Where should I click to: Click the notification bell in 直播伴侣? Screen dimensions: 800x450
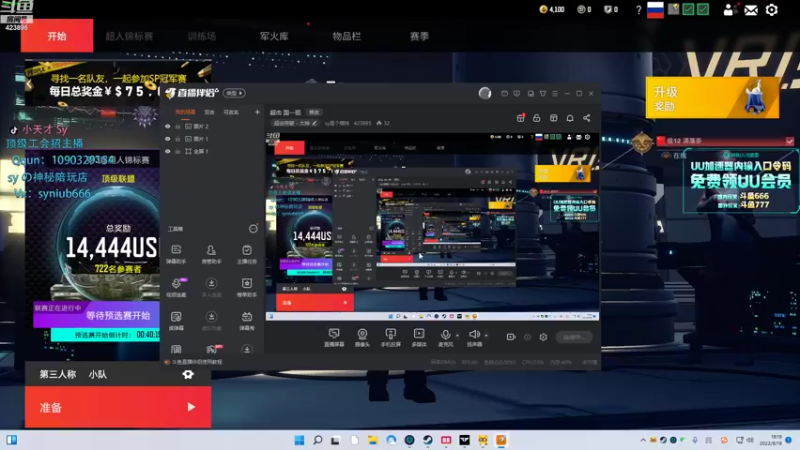tap(570, 118)
